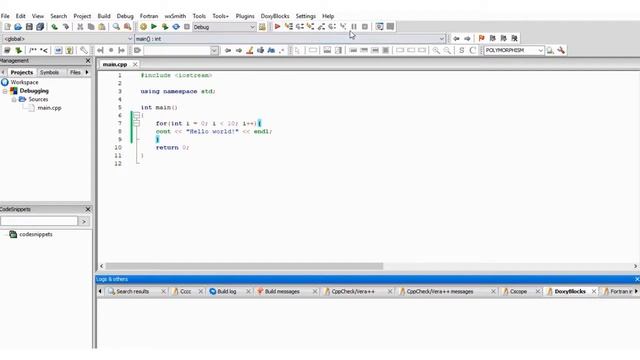640x360 pixels.
Task: Open Replace toolbar icon
Action: [x=127, y=27]
